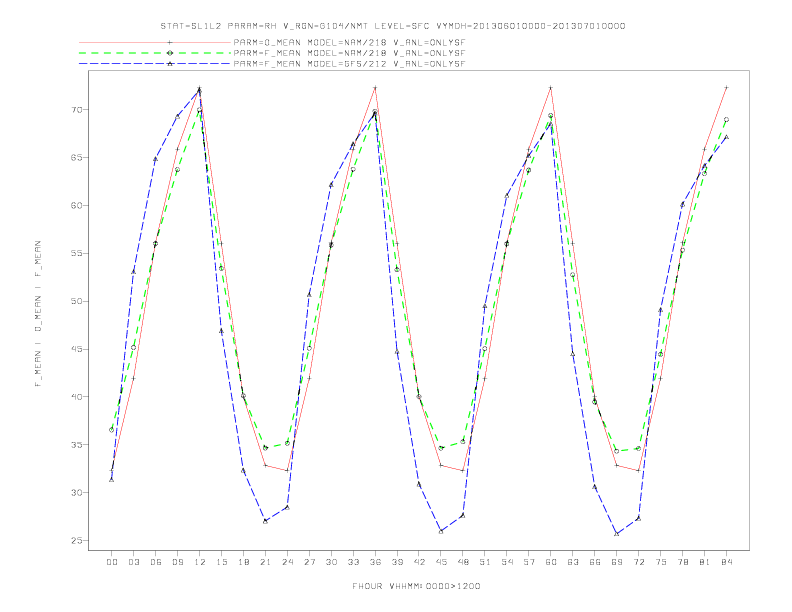
Task: Click forecast hour tick 42
Action: 419,562
